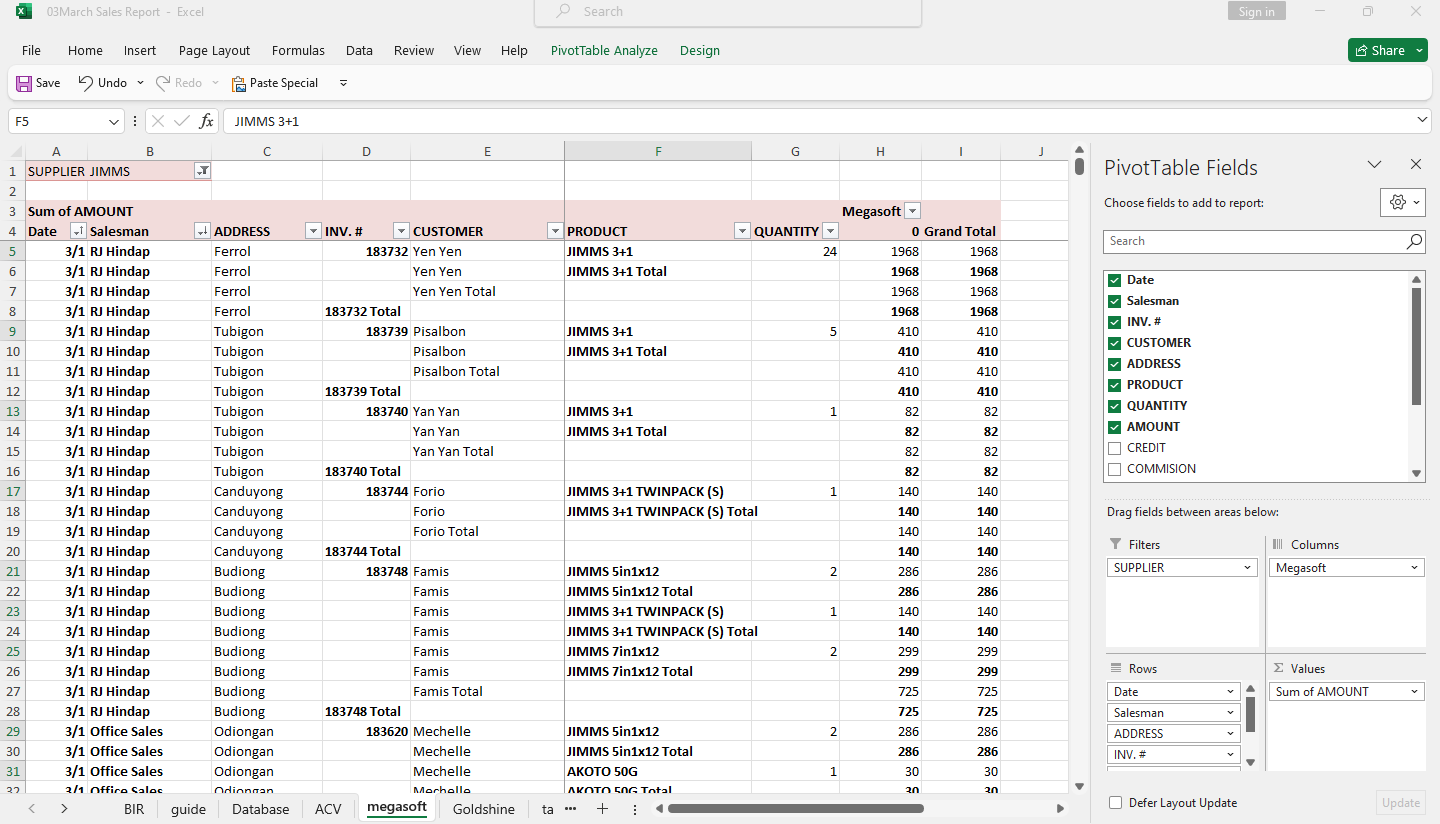Click the Paste Special clipboard icon
The height and width of the screenshot is (824, 1440).
coord(238,83)
